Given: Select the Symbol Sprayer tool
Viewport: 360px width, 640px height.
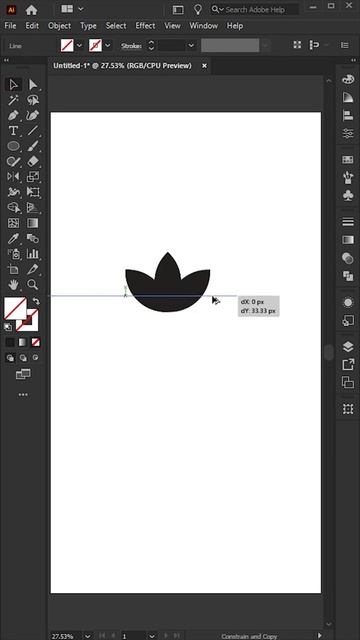Looking at the screenshot, I should pyautogui.click(x=13, y=254).
